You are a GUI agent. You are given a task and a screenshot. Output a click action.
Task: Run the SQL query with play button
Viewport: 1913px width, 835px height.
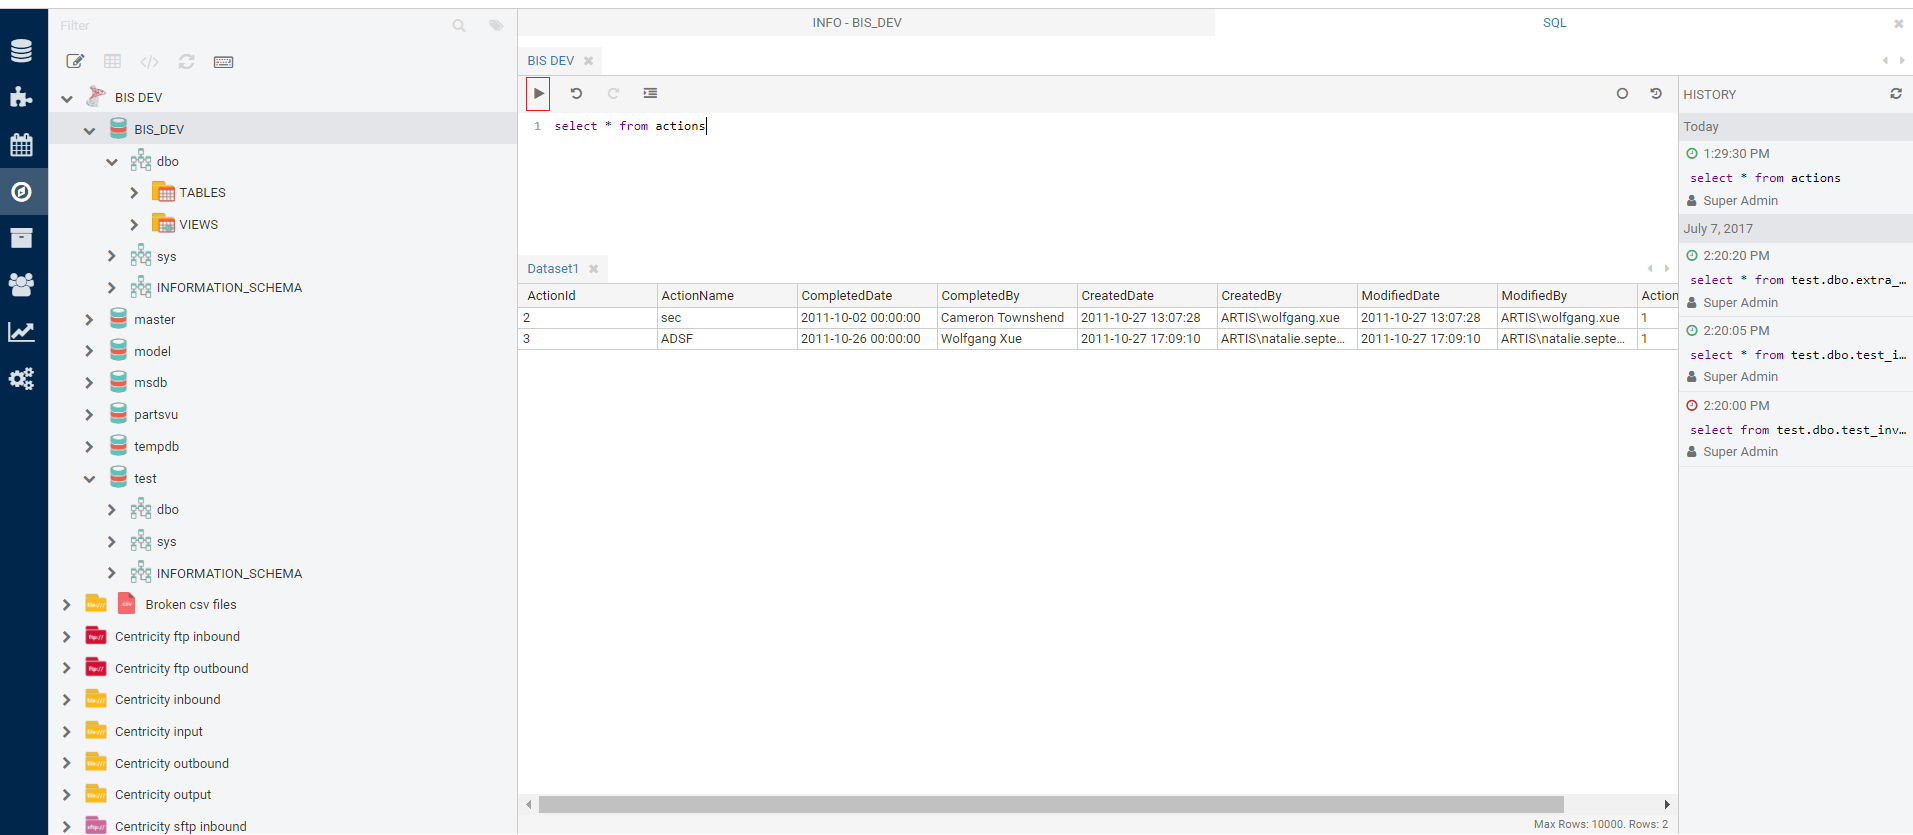pyautogui.click(x=538, y=94)
